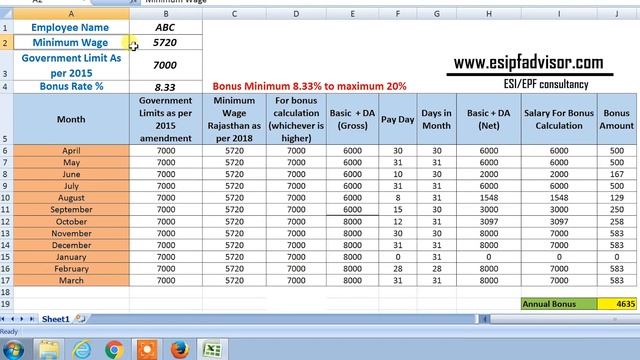The width and height of the screenshot is (640, 360).
Task: Select the 8.33 bonus rate cell
Action: pos(166,87)
